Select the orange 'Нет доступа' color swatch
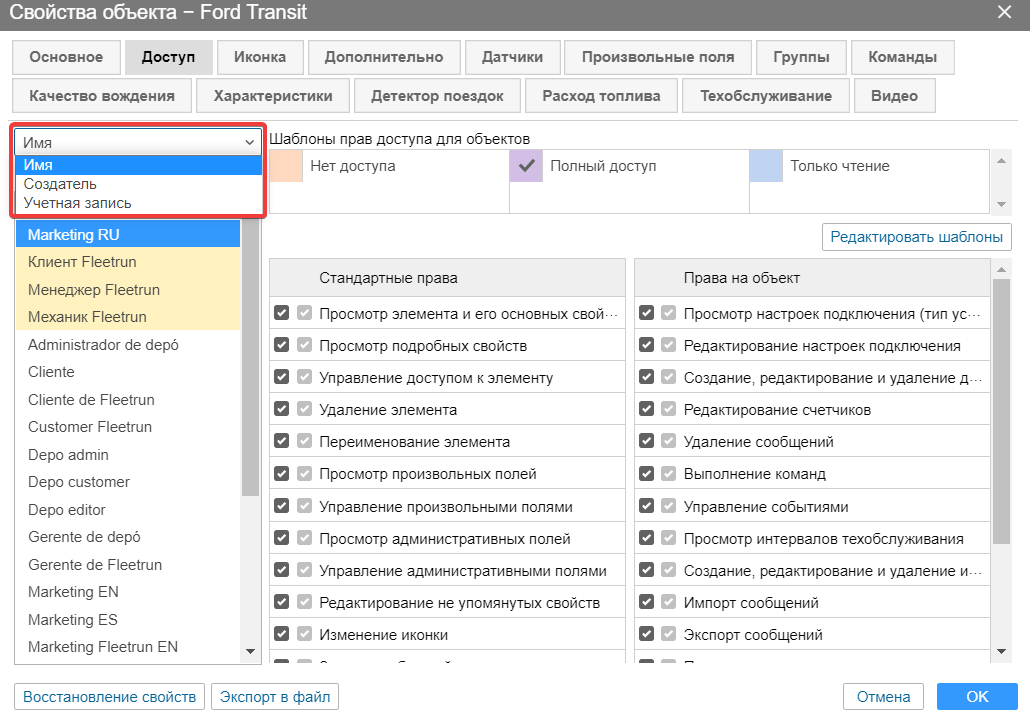 point(286,166)
